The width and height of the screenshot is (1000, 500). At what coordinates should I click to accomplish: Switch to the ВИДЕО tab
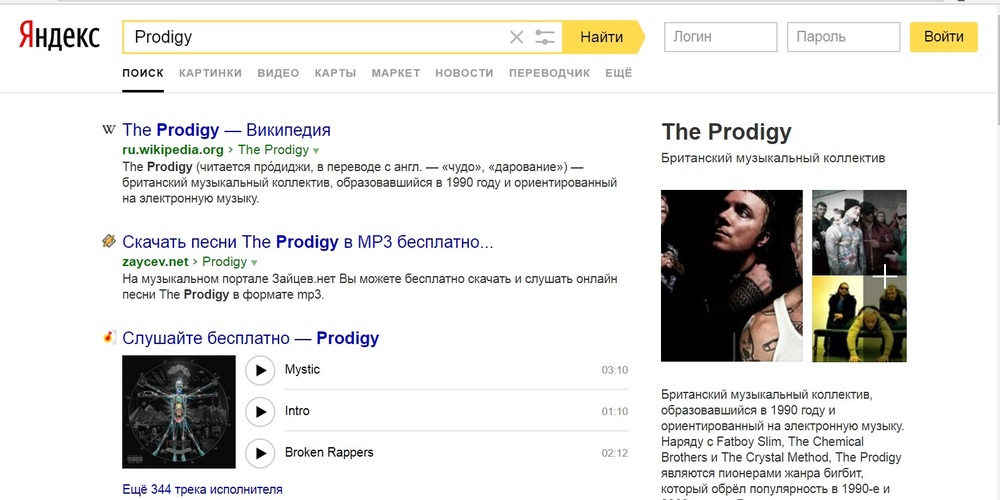[x=278, y=73]
